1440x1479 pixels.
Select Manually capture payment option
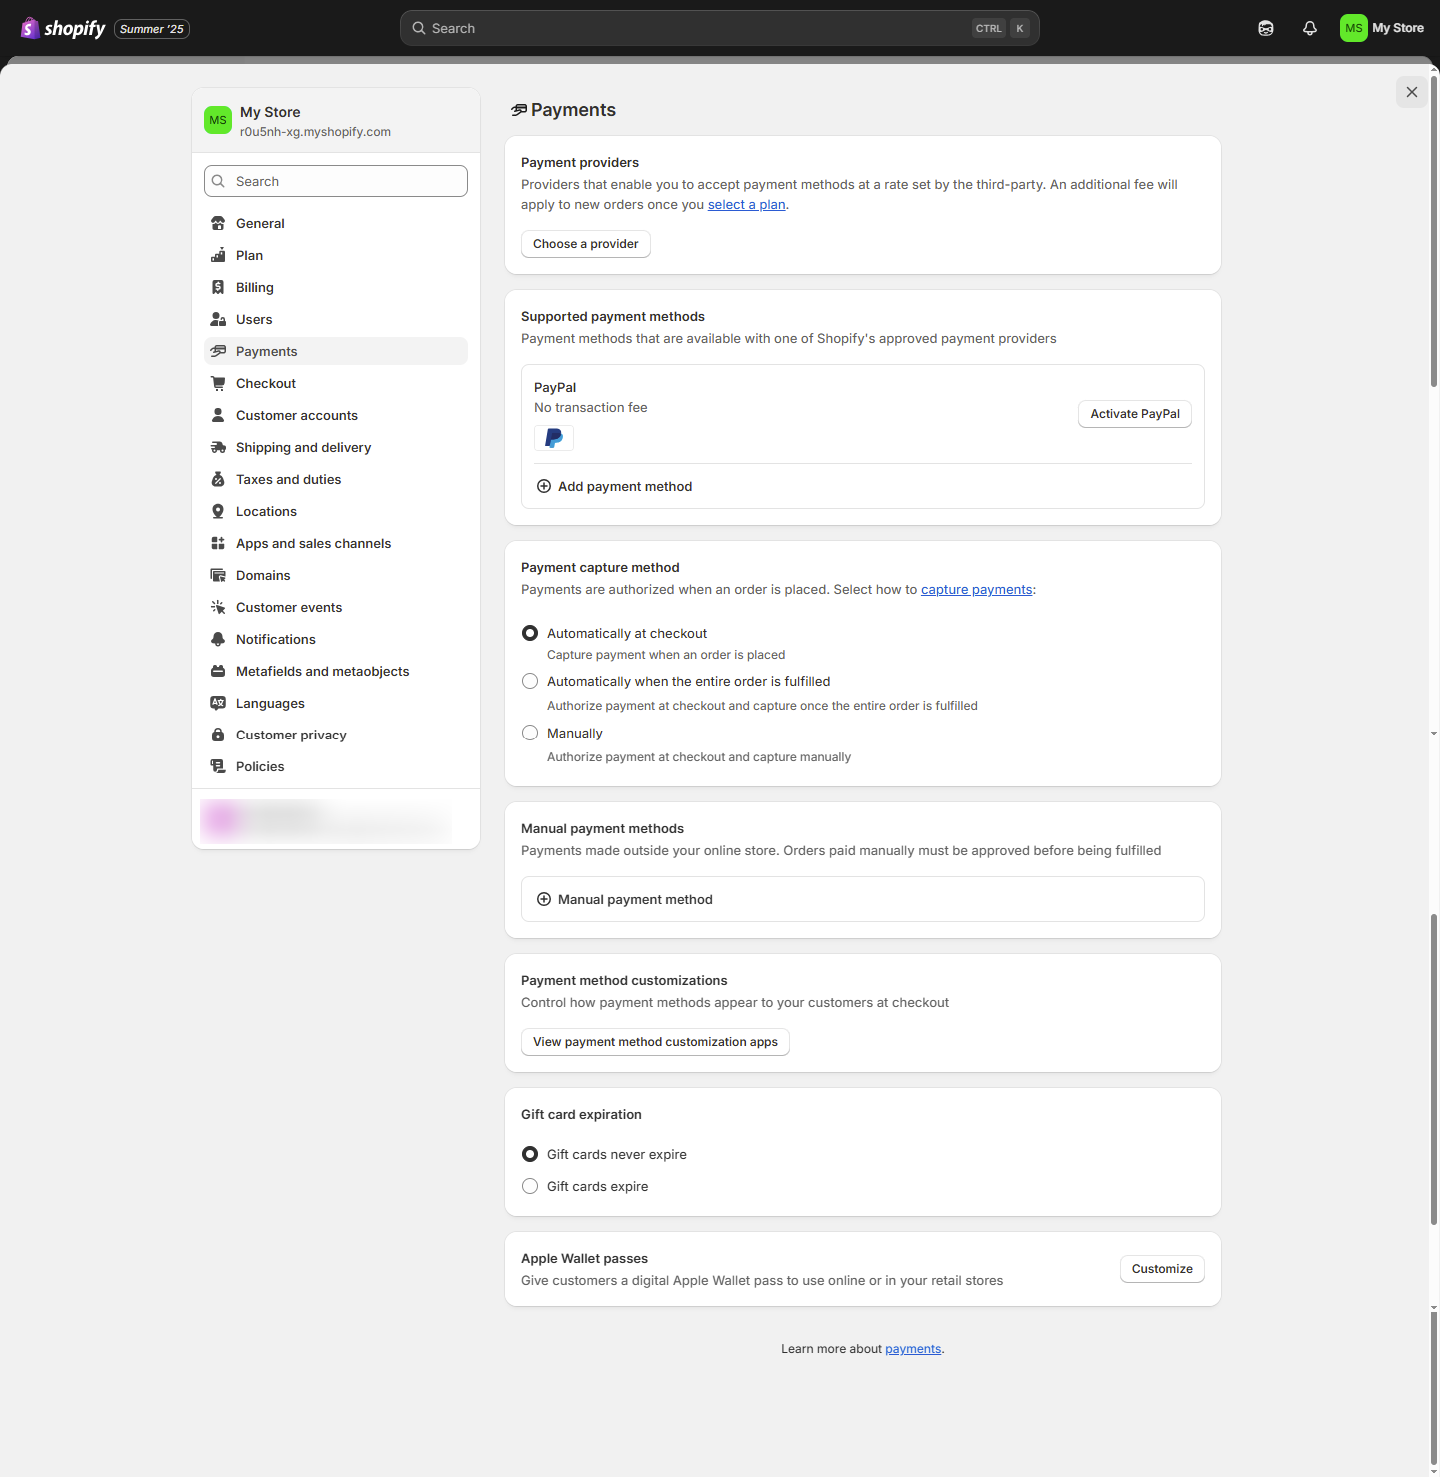(x=530, y=733)
